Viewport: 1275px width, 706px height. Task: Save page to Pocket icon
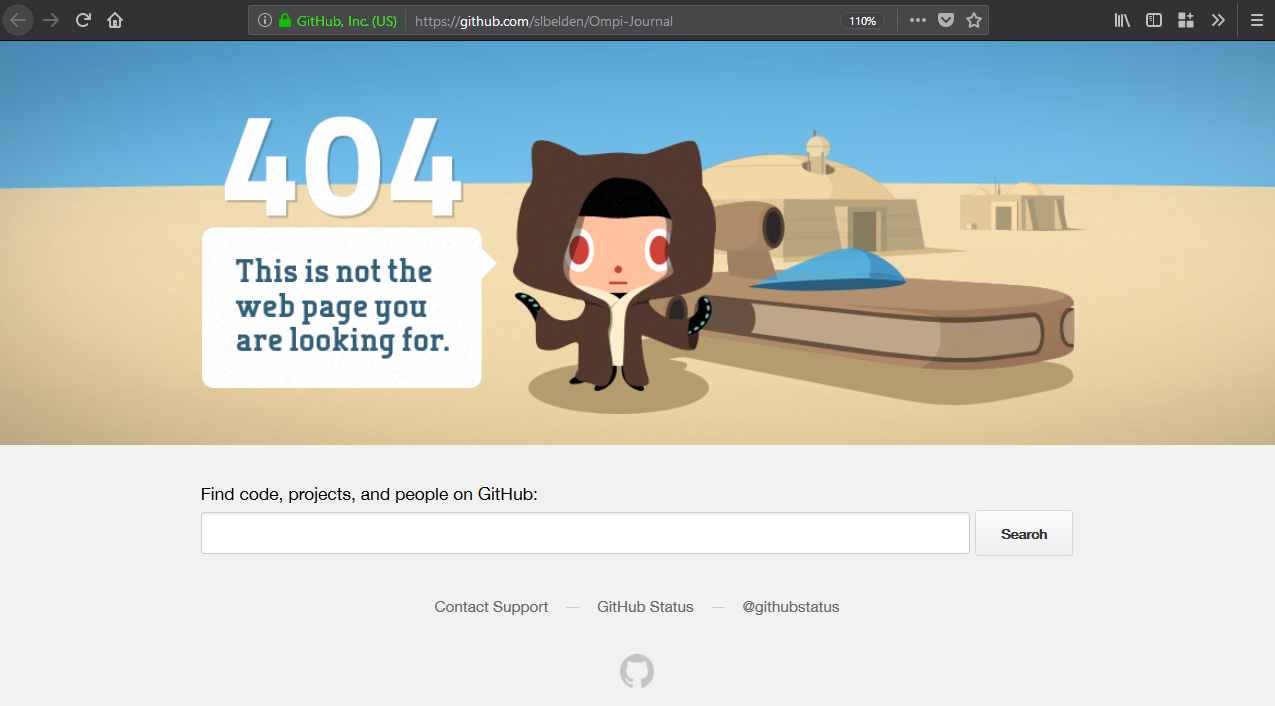(x=946, y=20)
